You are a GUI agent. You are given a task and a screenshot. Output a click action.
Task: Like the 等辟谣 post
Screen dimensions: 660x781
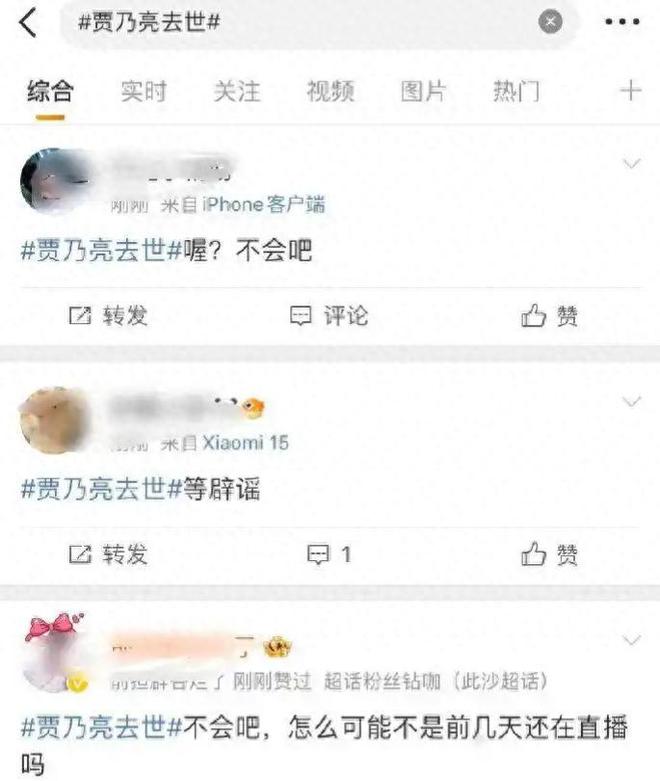pyautogui.click(x=549, y=554)
